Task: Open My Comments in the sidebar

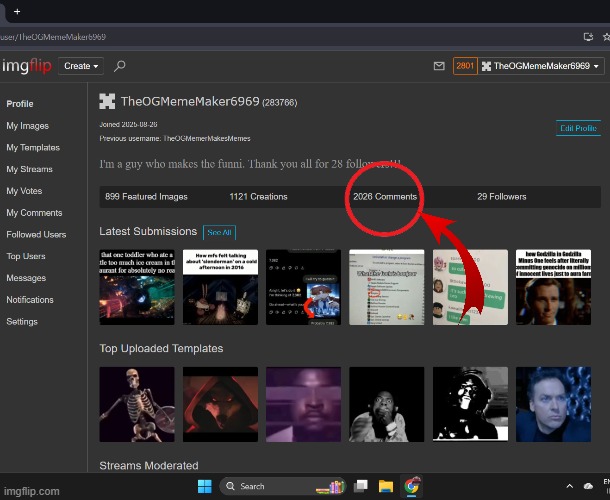Action: pos(34,213)
